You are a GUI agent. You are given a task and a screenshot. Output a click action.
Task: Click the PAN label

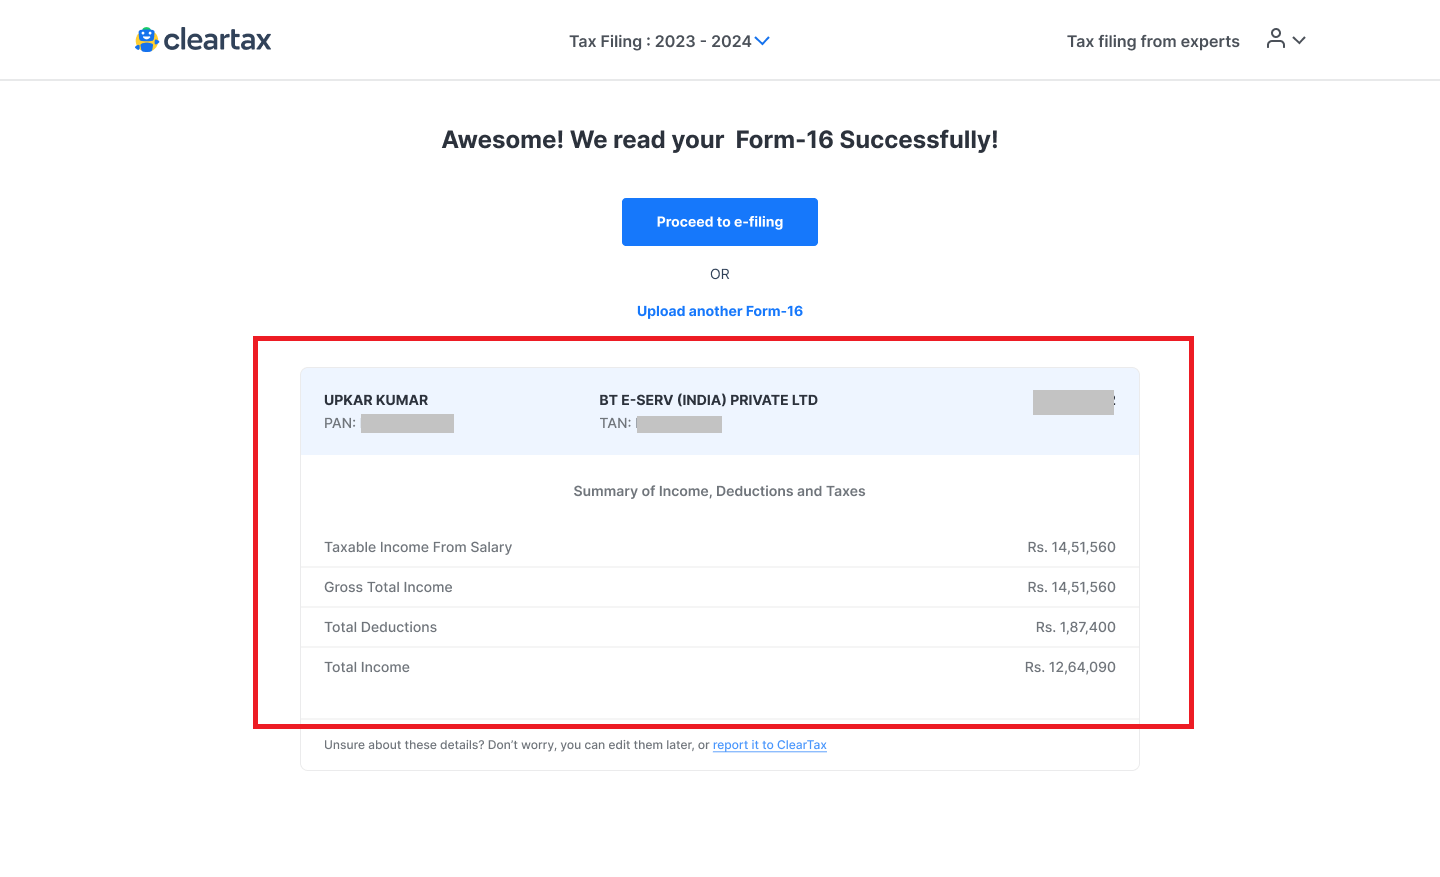tap(340, 423)
